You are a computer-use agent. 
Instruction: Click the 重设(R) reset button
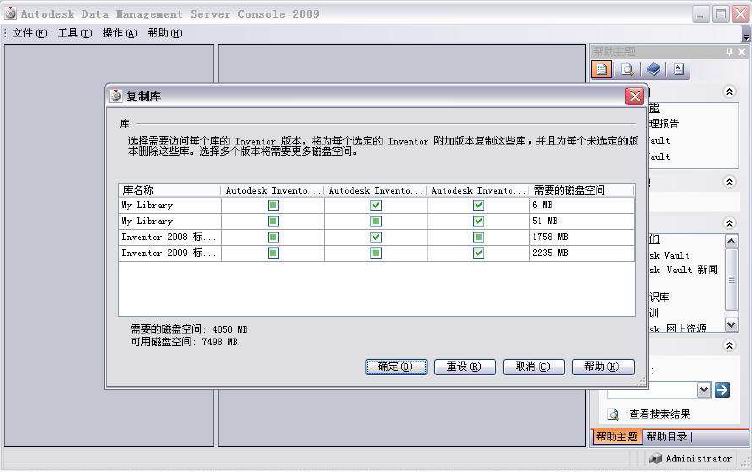[x=464, y=367]
